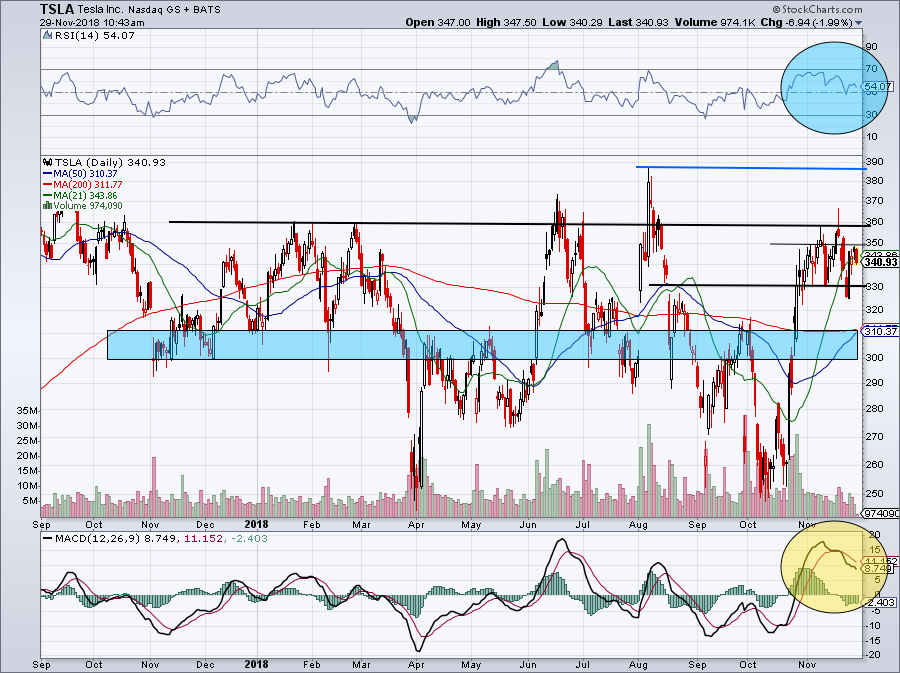Screen dimensions: 900x673
Task: Click the volume bars icon in the legend
Action: point(48,205)
